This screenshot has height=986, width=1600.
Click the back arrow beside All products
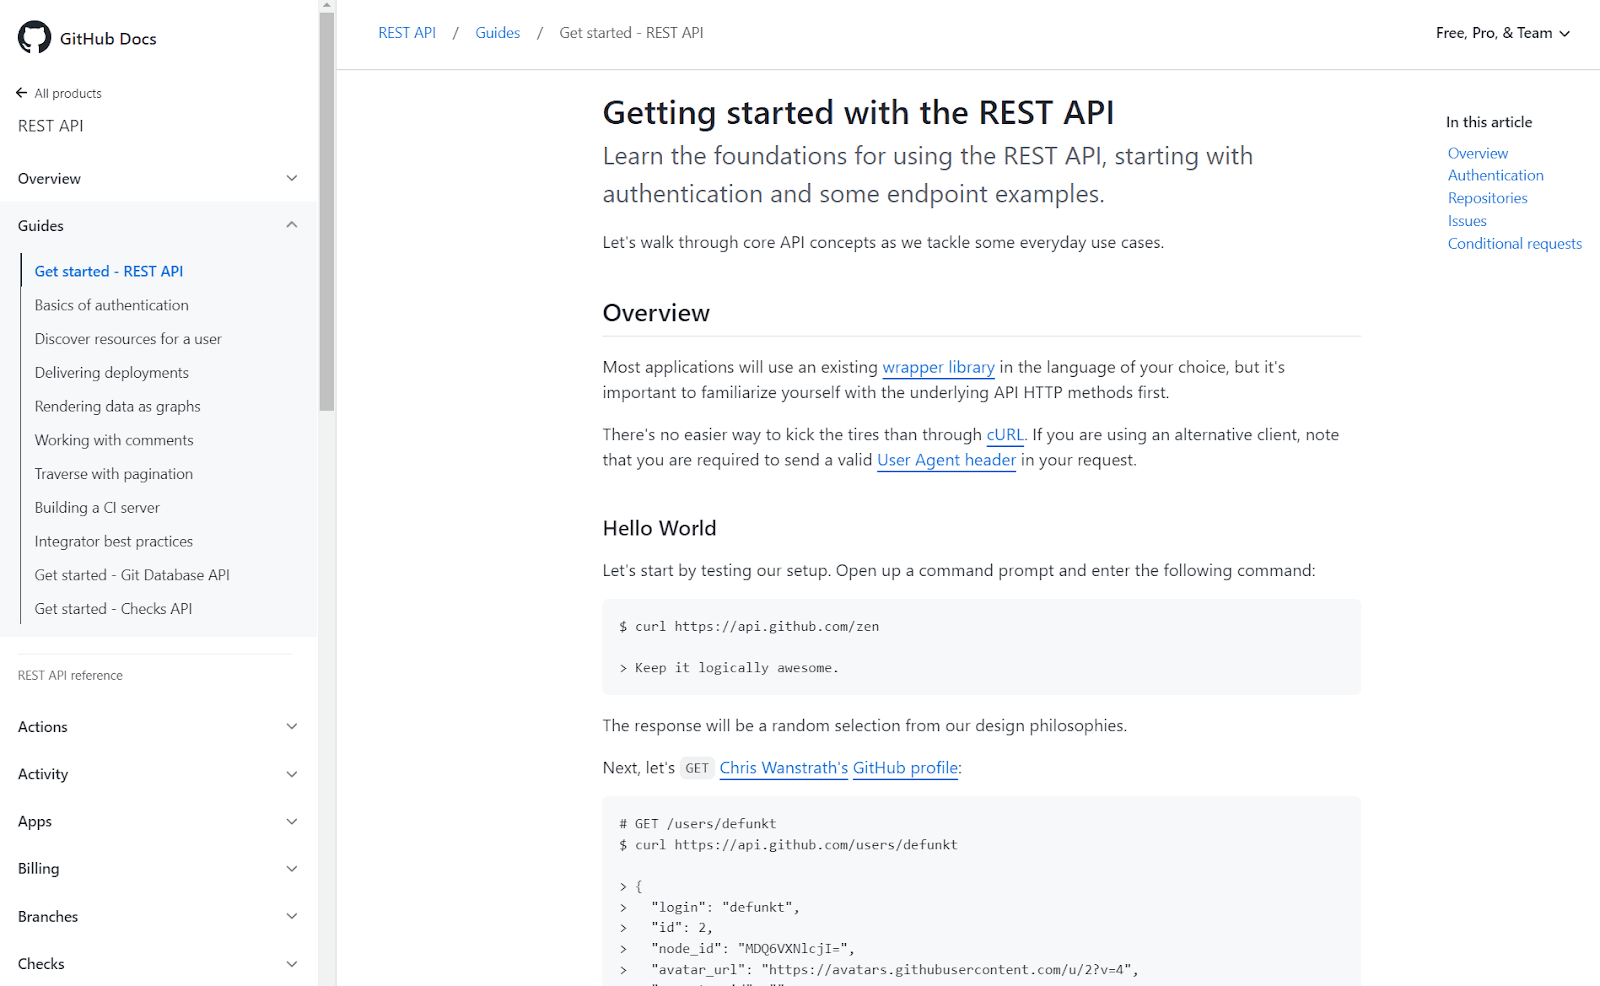22,93
